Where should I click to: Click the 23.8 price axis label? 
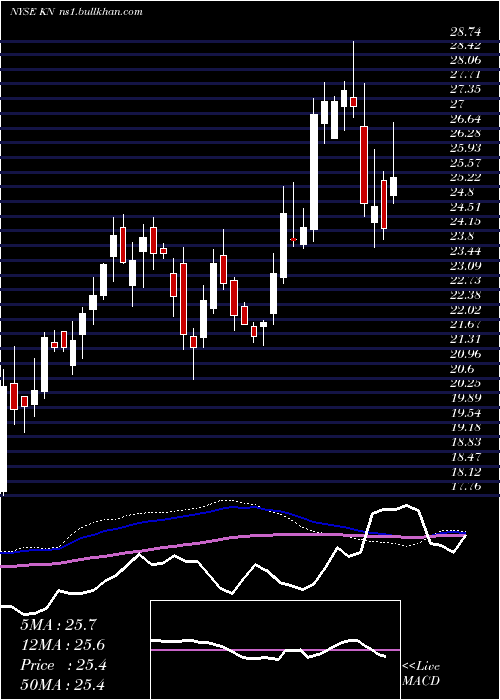point(462,236)
